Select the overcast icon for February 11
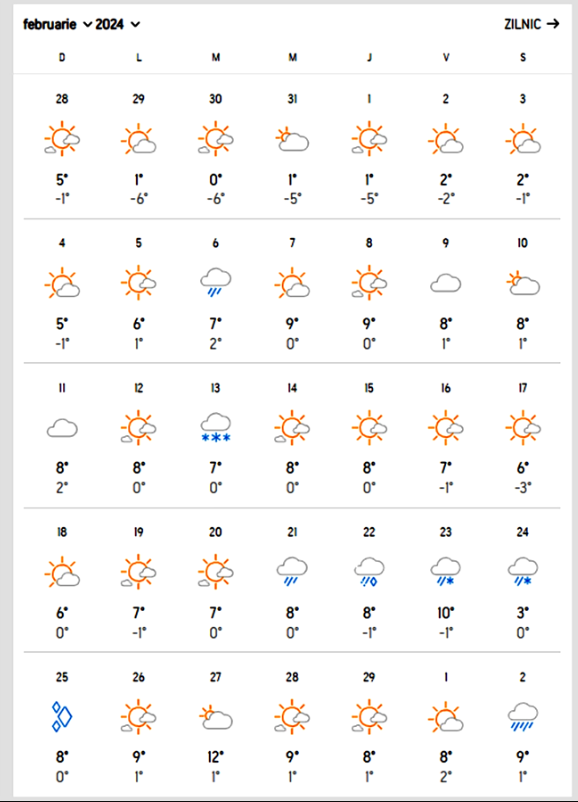 point(62,428)
